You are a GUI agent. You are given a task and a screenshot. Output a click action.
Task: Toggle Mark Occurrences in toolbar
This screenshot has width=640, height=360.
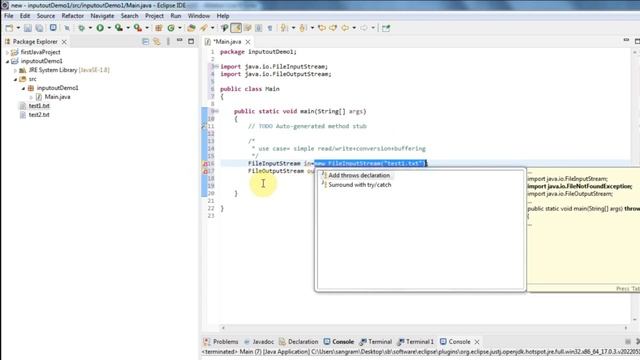pos(236,28)
